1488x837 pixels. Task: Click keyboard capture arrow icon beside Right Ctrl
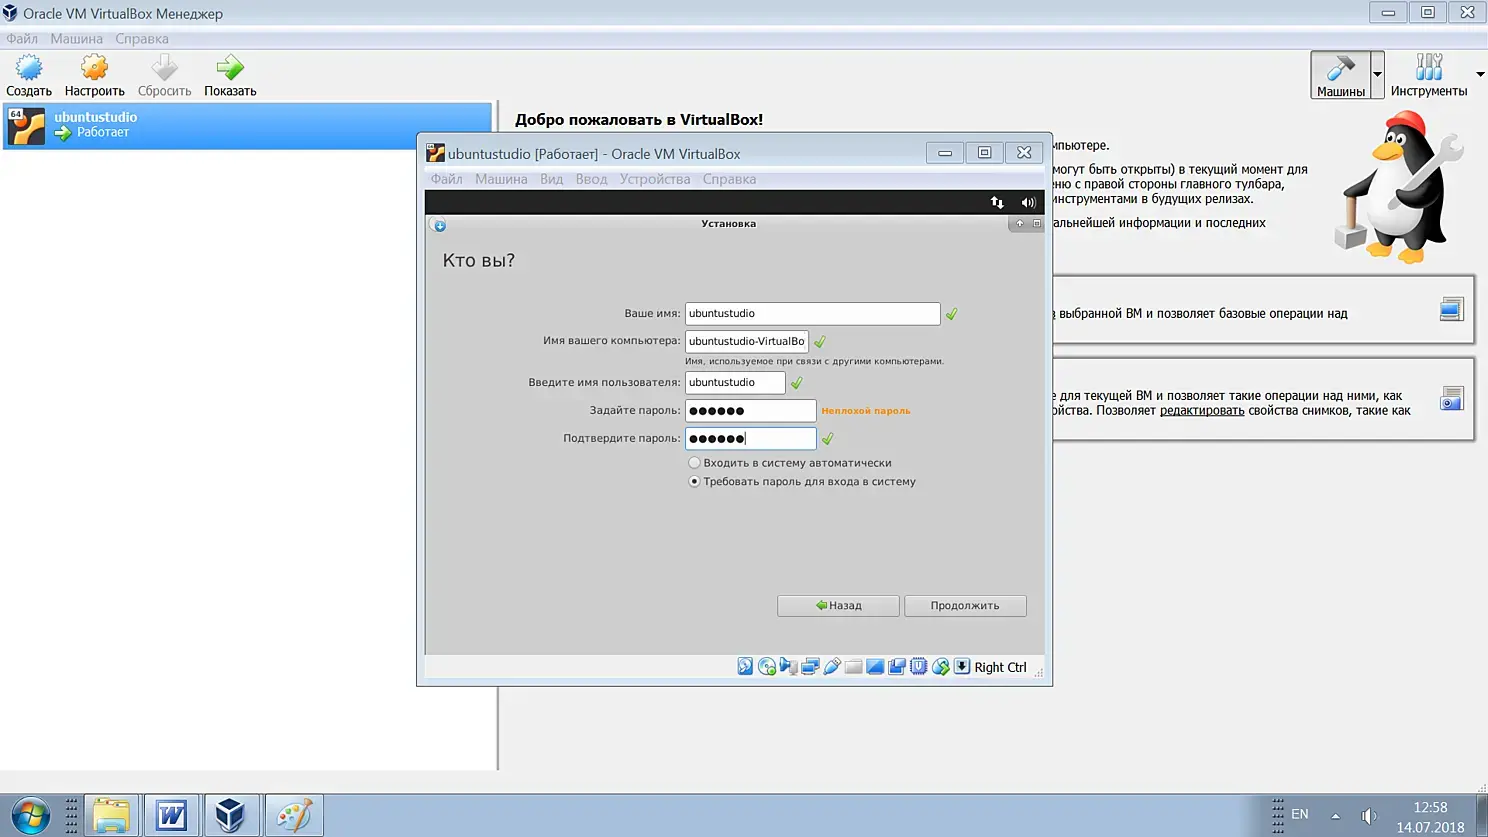pos(962,667)
